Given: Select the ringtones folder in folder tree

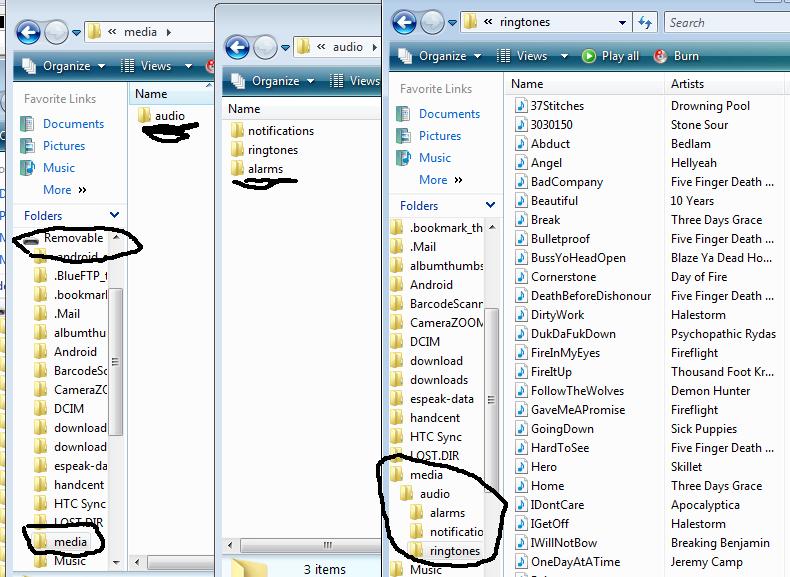Looking at the screenshot, I should click(x=454, y=551).
